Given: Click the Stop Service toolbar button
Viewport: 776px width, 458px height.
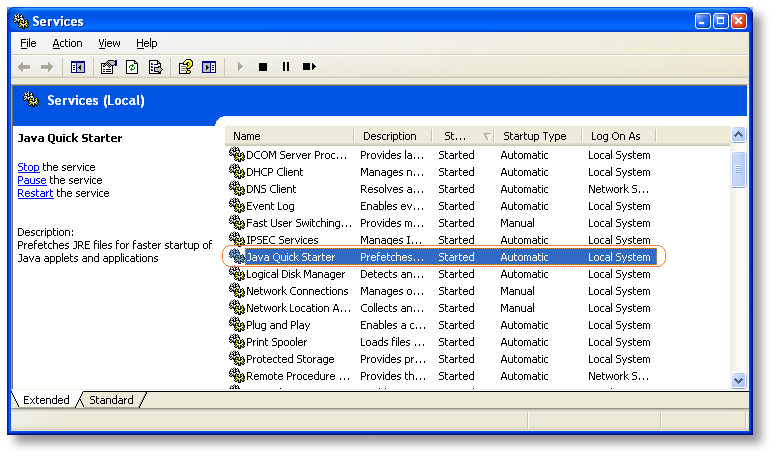Looking at the screenshot, I should (x=263, y=67).
